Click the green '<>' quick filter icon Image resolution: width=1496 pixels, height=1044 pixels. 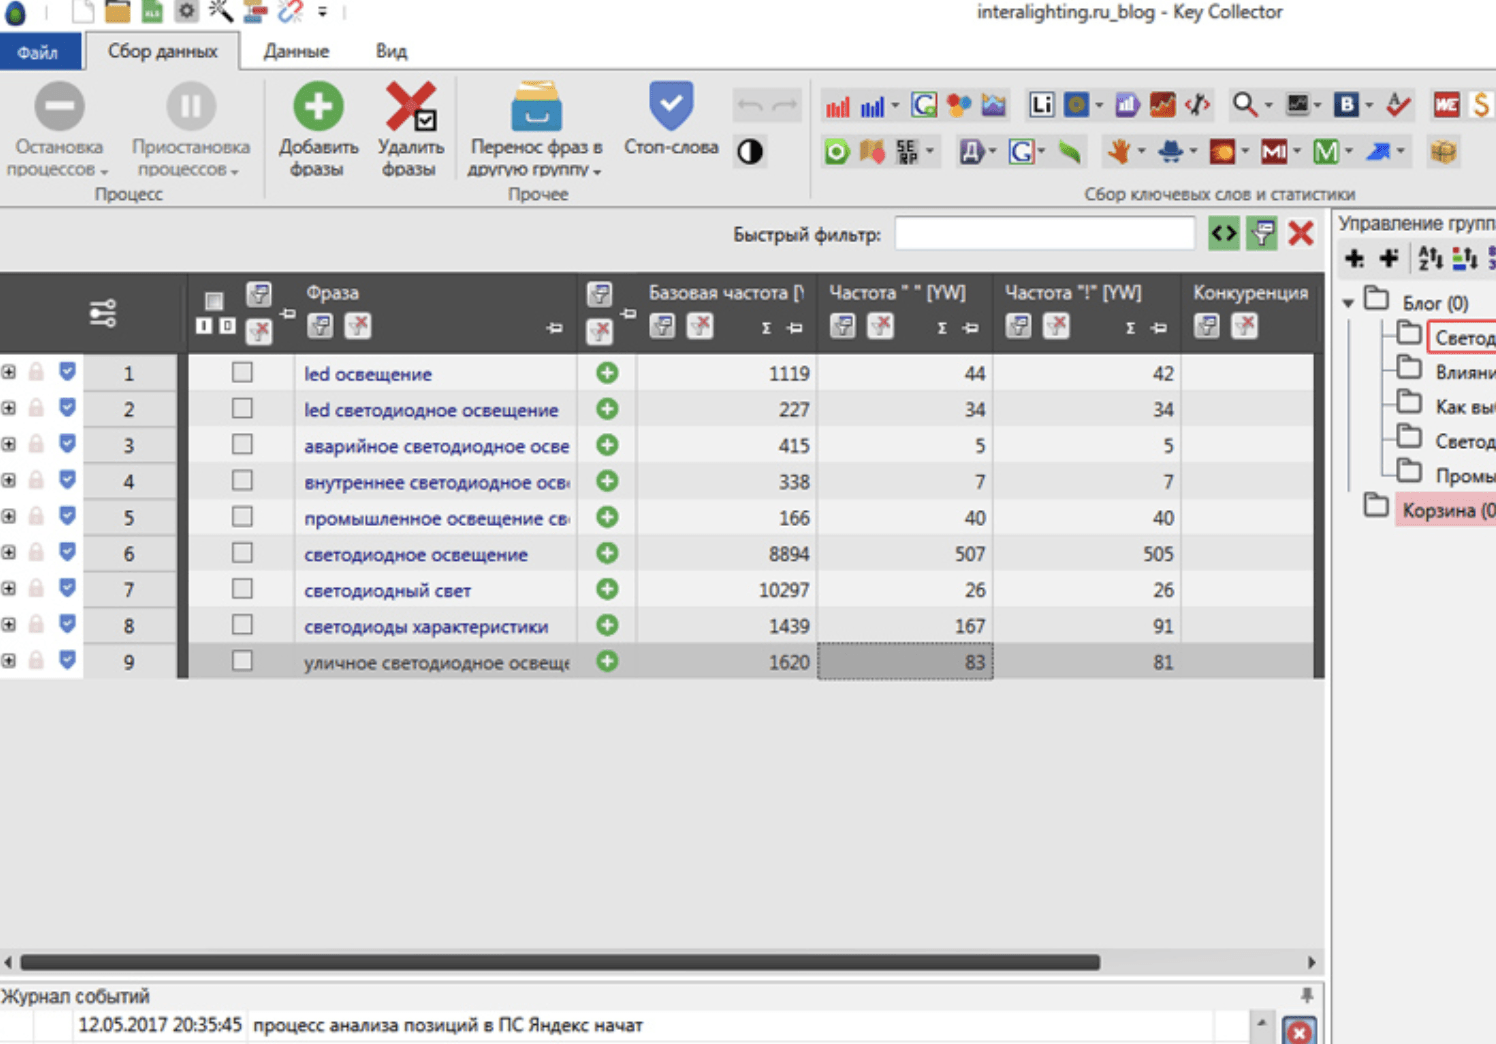1224,234
